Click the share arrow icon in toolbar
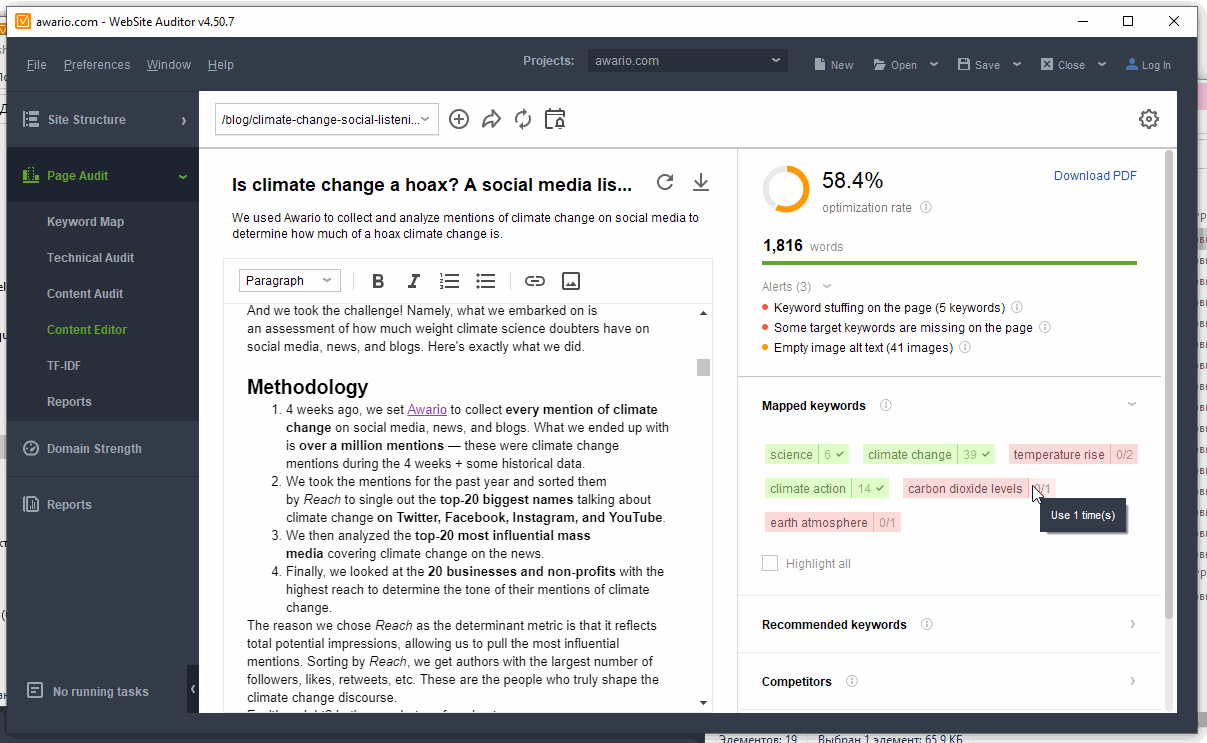Viewport: 1207px width, 743px height. coord(491,119)
